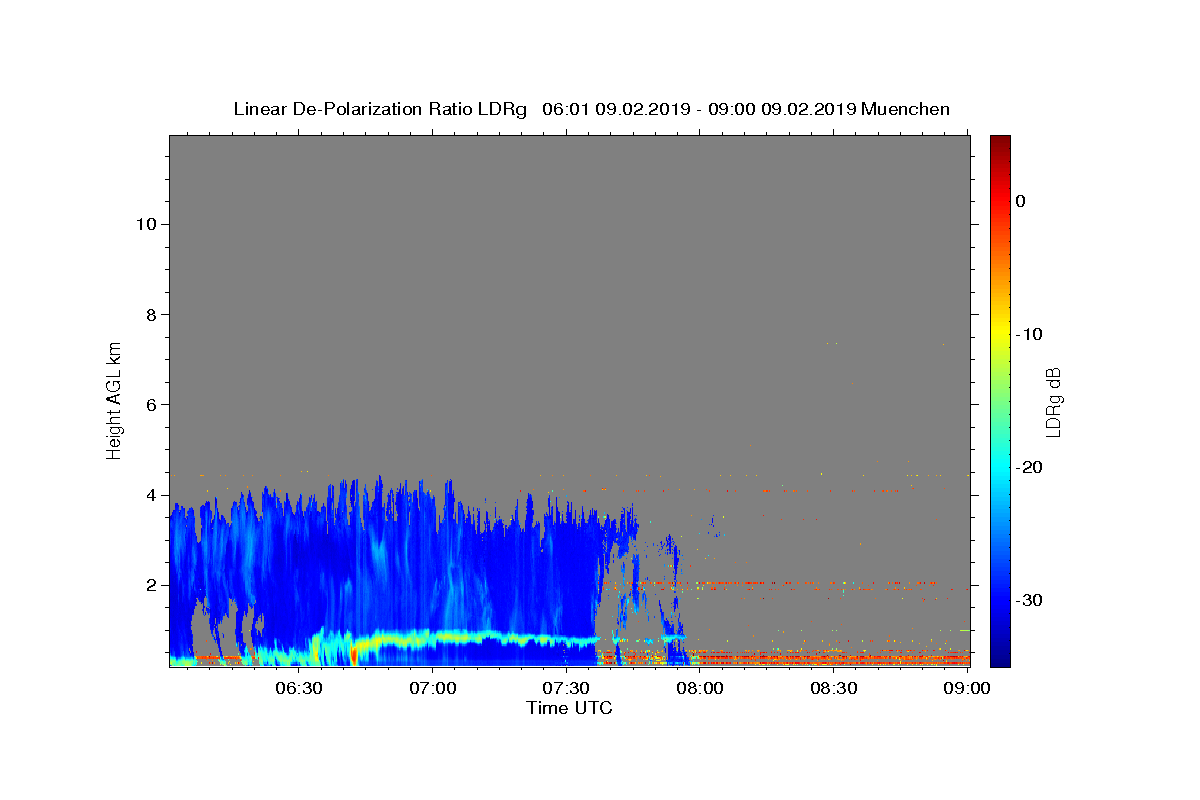Screen dimensions: 1200x800
Task: Click the colorbar value 0
Action: point(1020,201)
